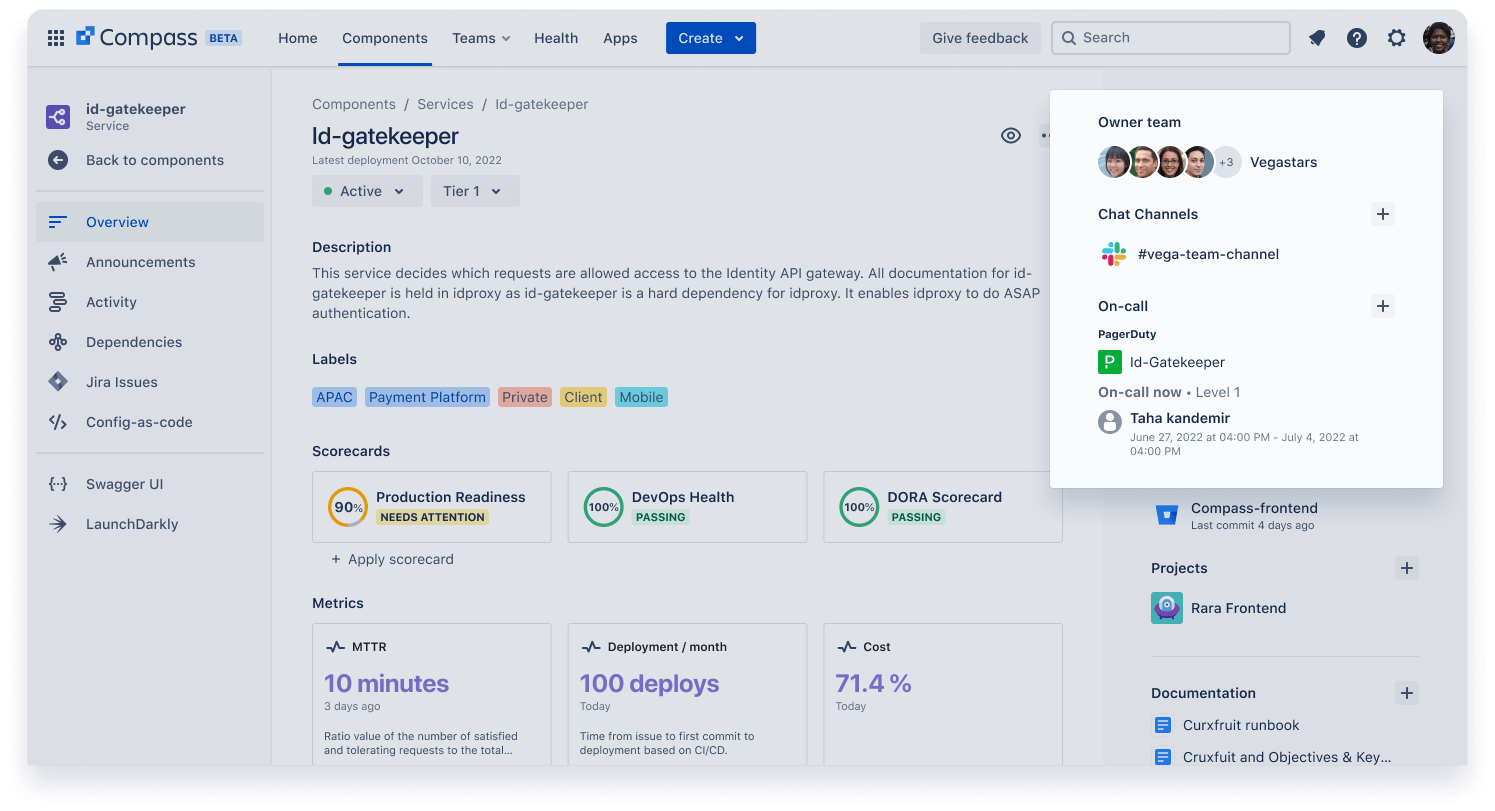Screen dimensions: 1495x811
Task: Open the Active status dropdown
Action: tap(367, 190)
